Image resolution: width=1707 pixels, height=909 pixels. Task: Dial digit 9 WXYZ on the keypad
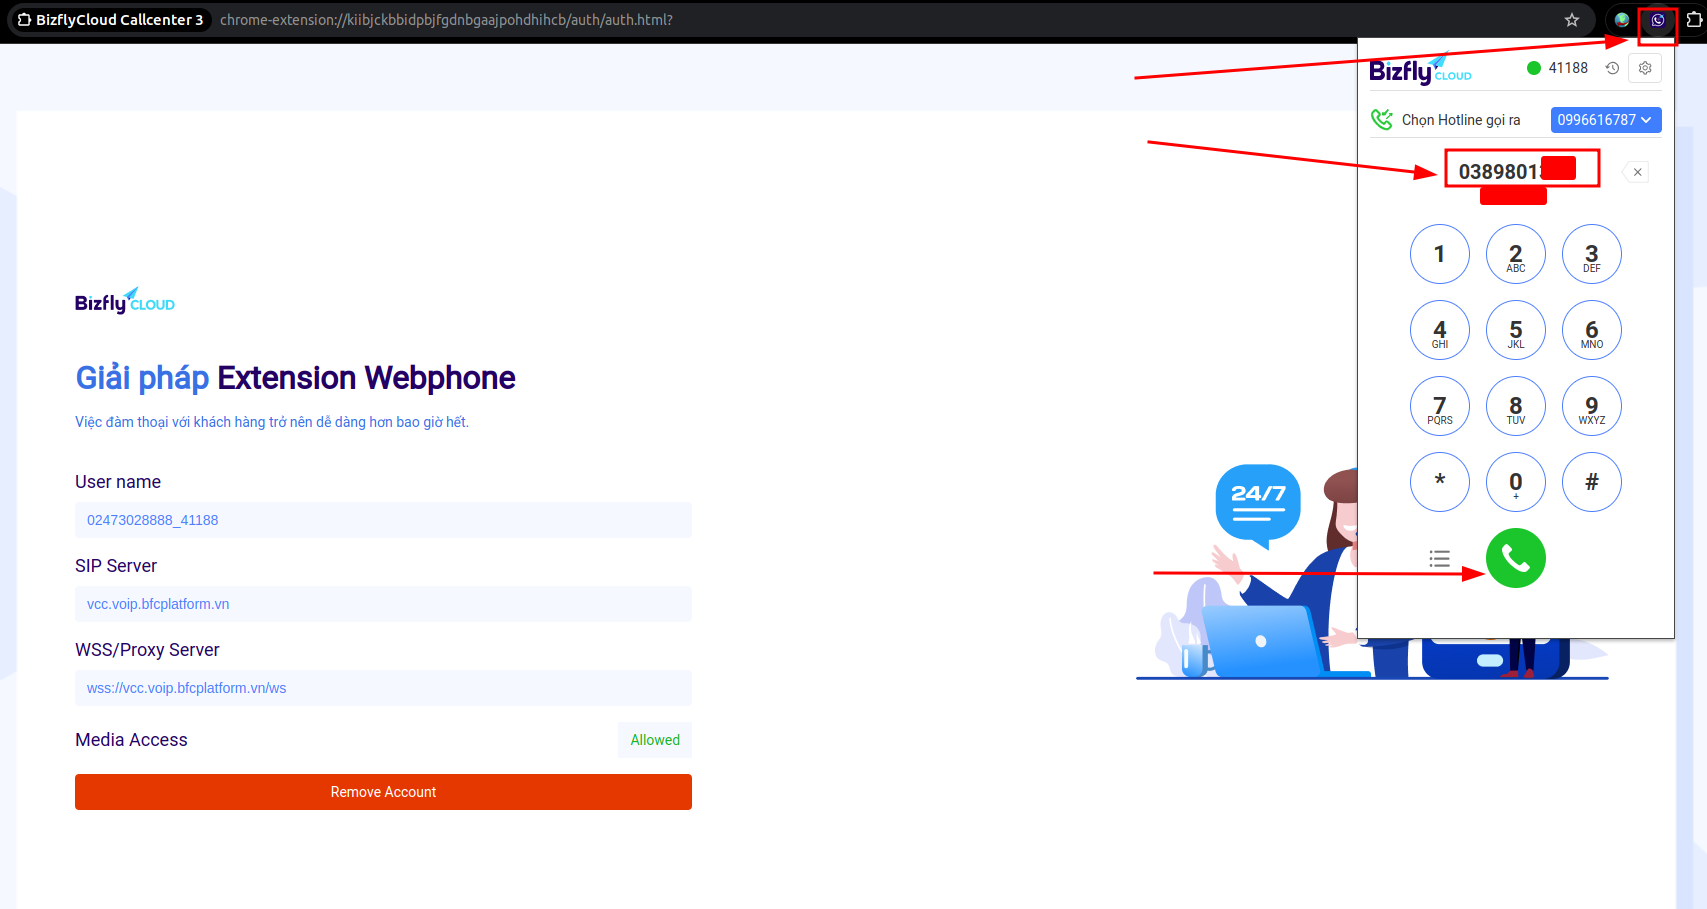(x=1592, y=406)
